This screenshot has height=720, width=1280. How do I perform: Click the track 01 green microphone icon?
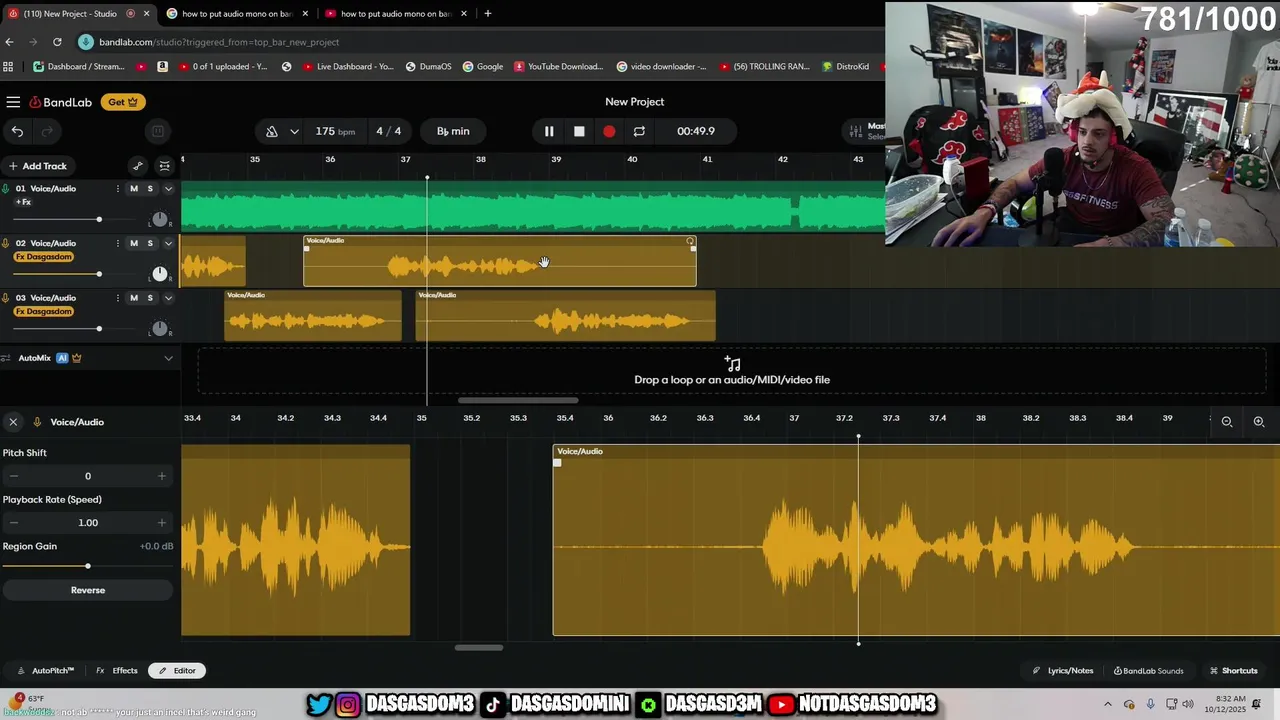6,188
